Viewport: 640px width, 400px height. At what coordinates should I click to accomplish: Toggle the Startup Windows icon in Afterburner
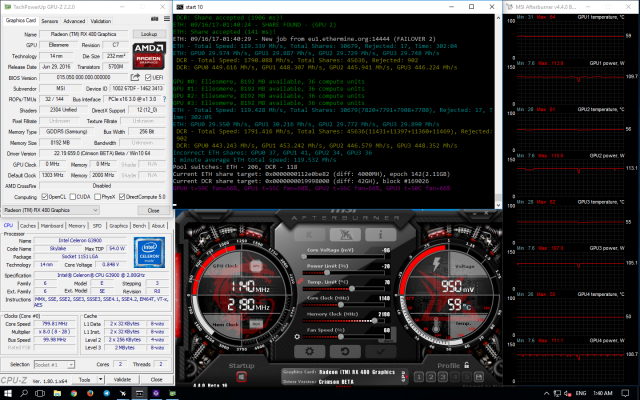pos(241,377)
